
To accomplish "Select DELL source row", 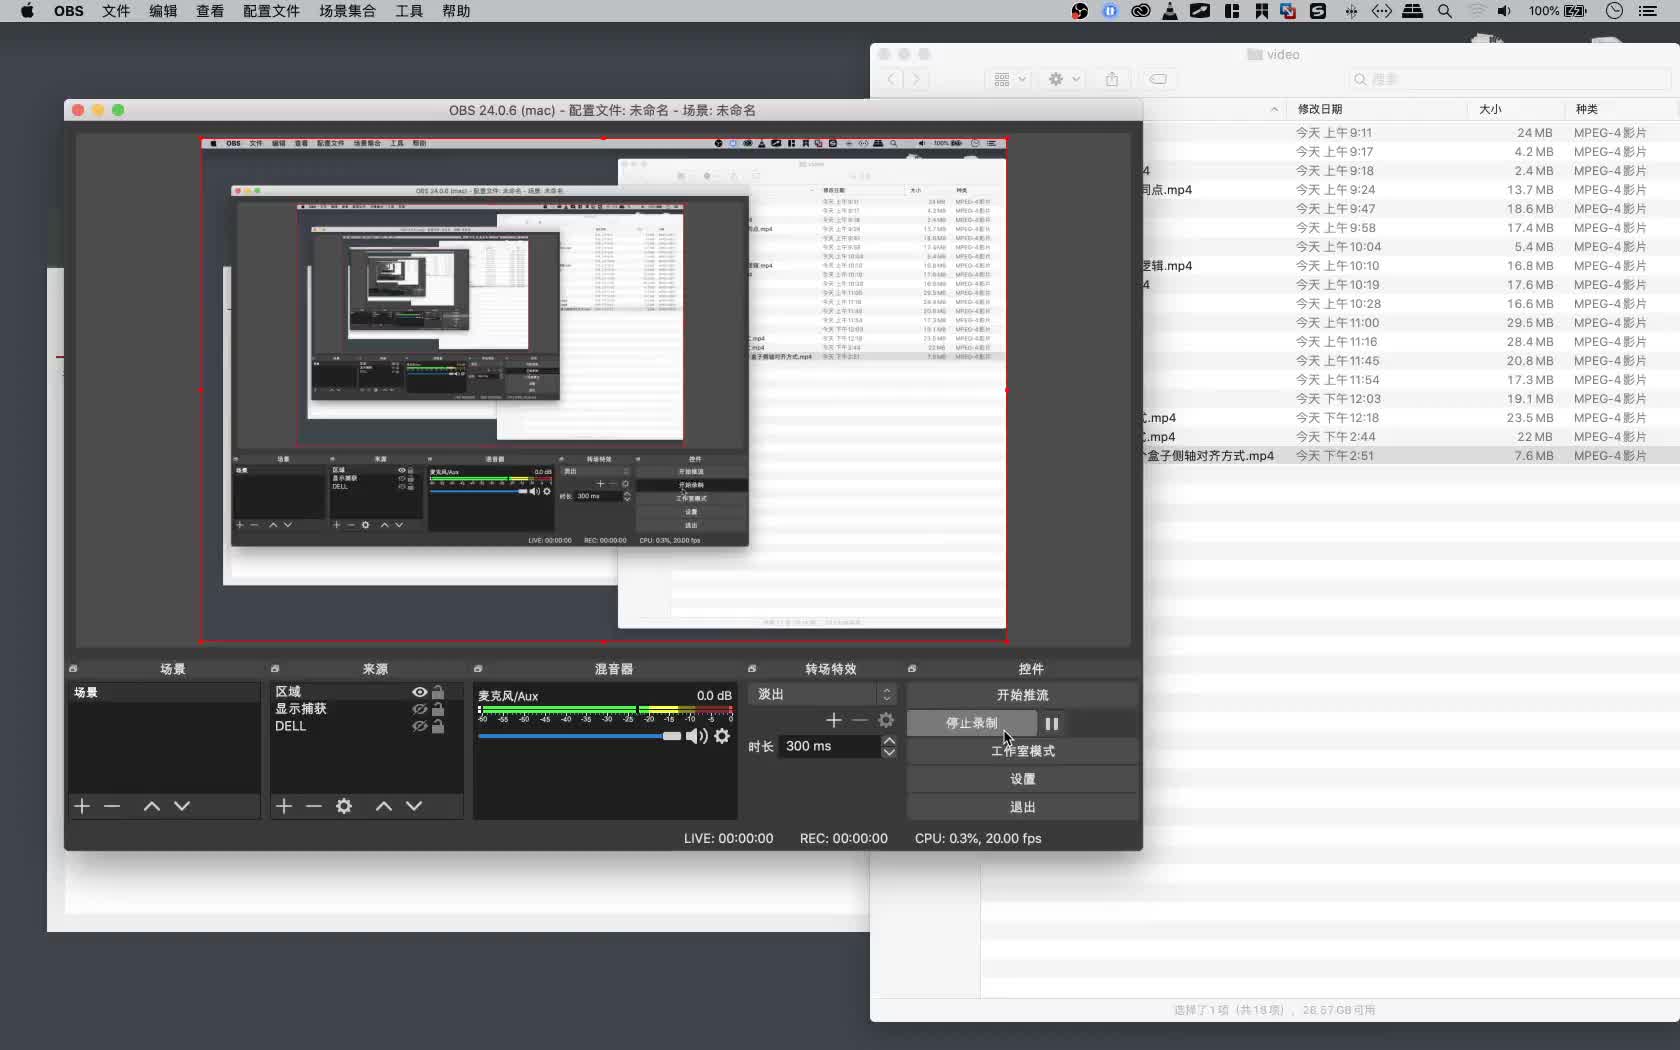I will click(366, 726).
